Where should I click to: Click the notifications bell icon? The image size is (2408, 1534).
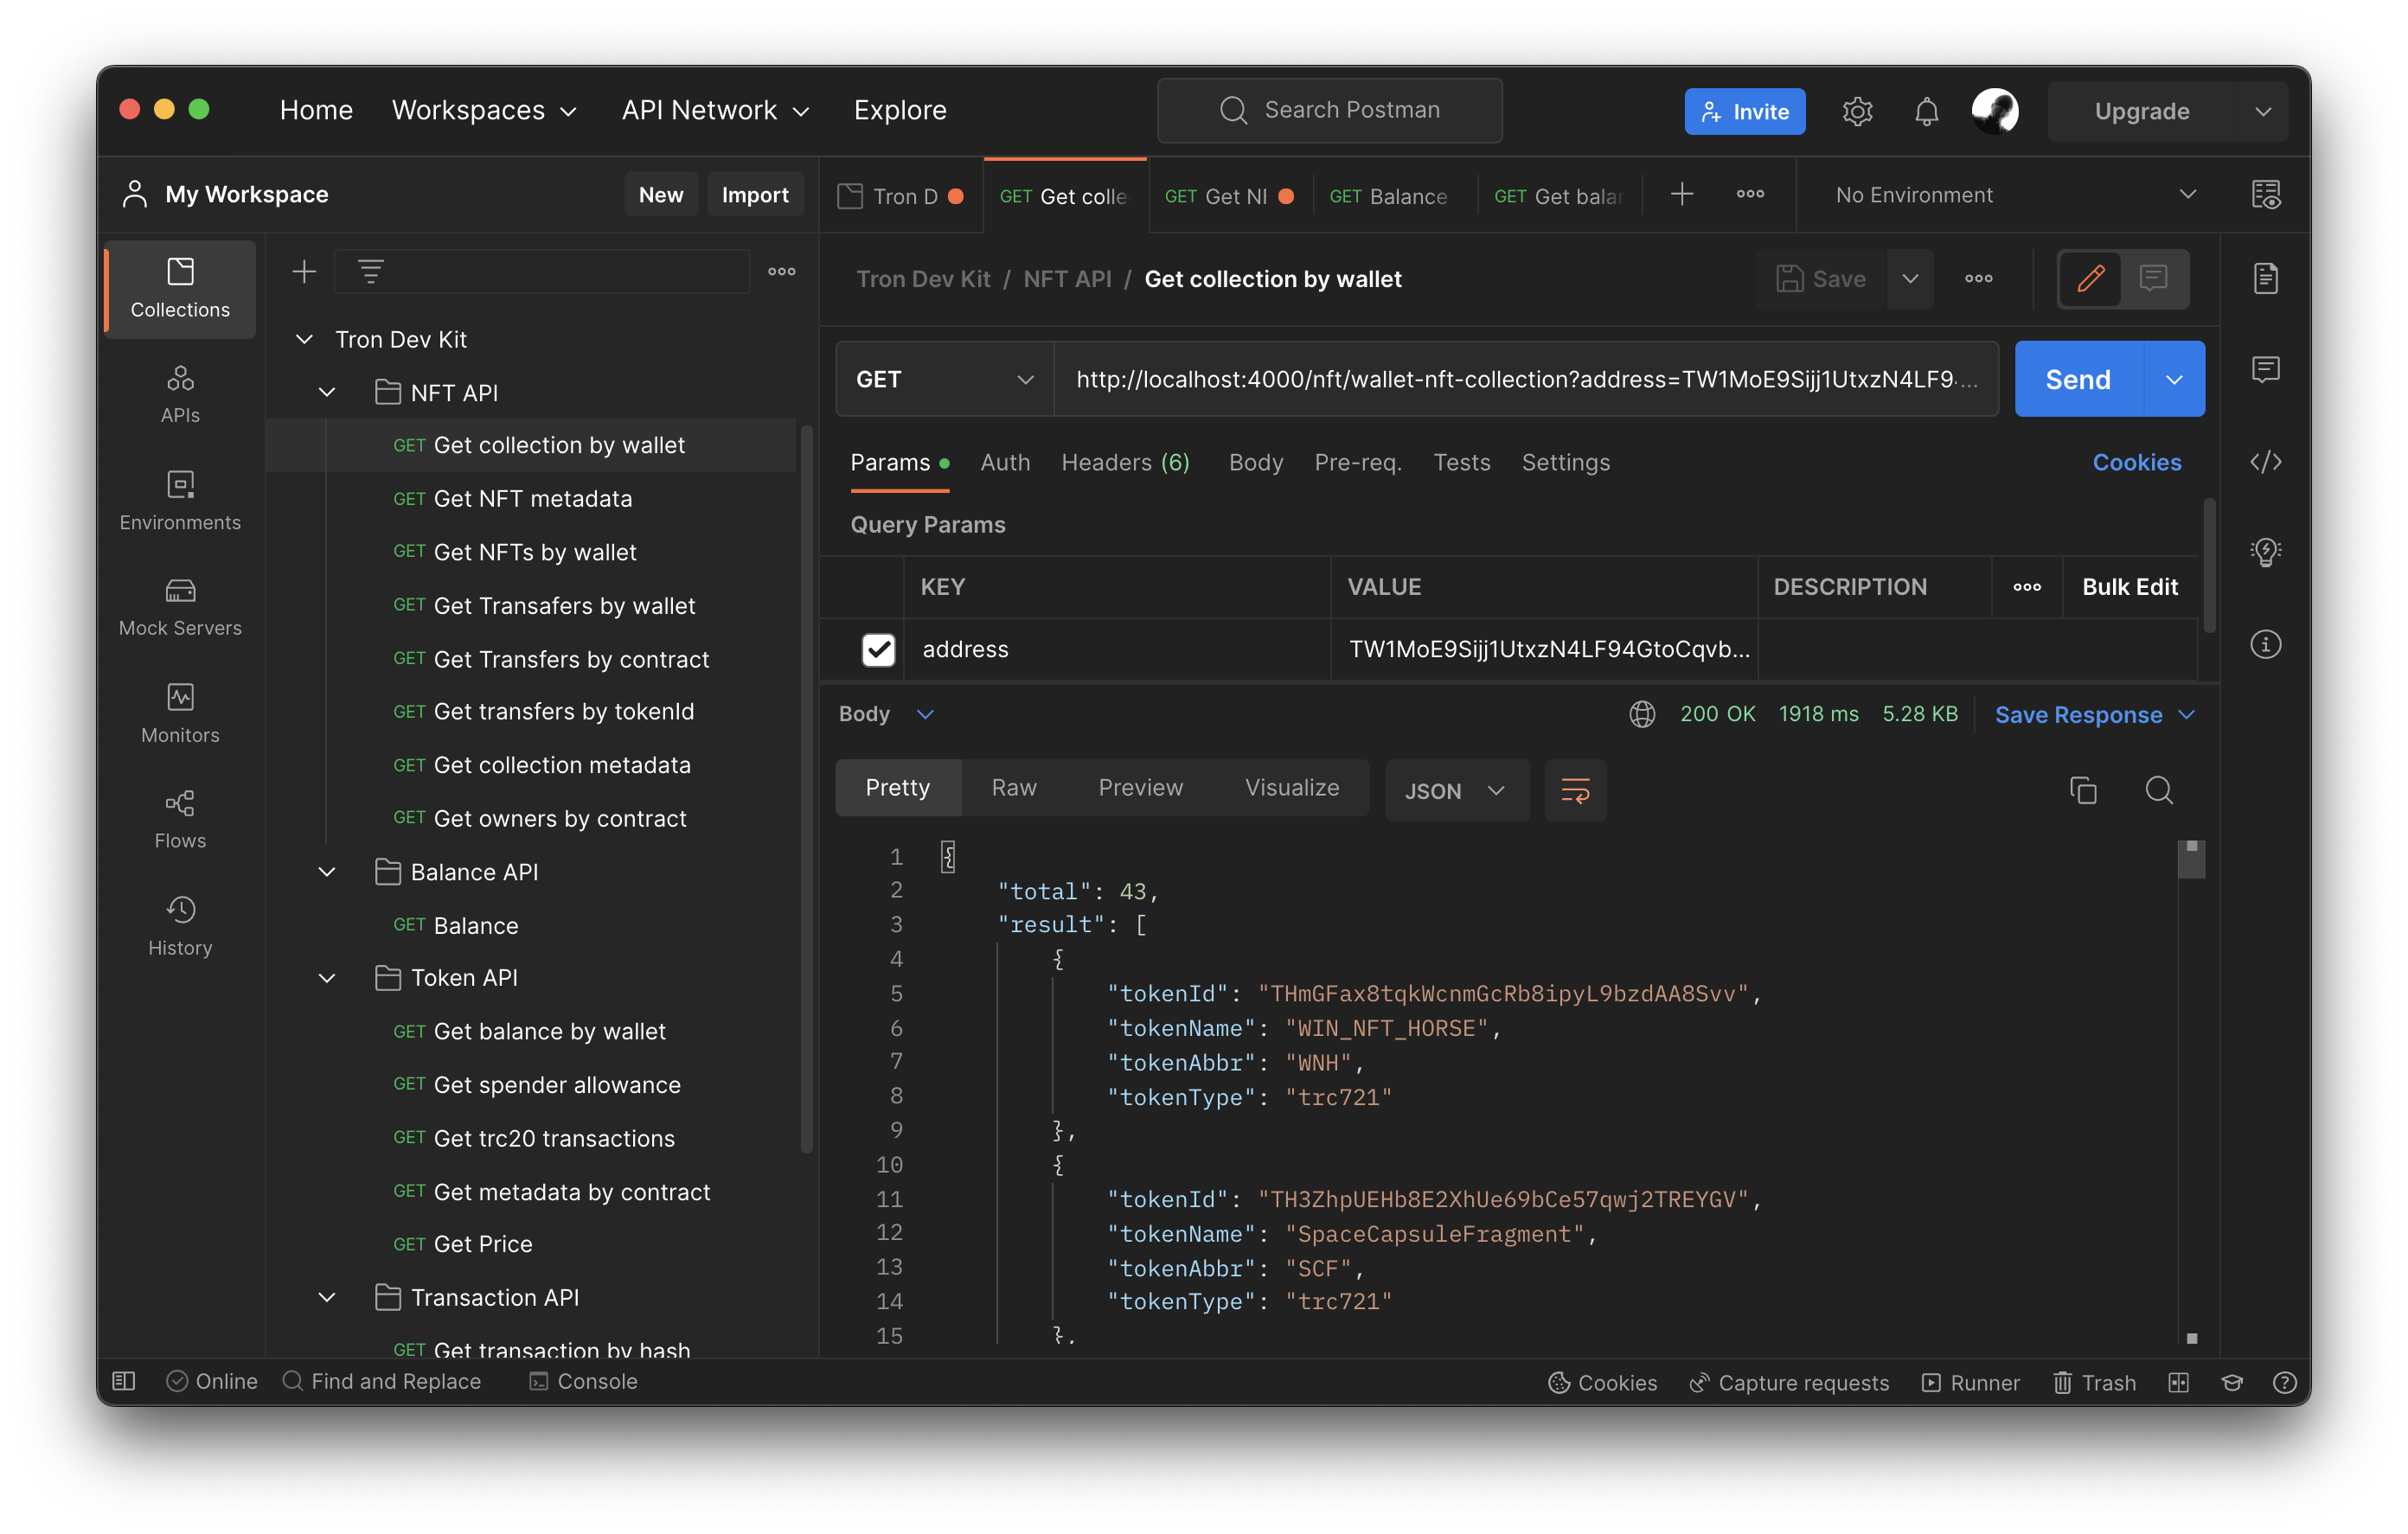pos(1926,111)
